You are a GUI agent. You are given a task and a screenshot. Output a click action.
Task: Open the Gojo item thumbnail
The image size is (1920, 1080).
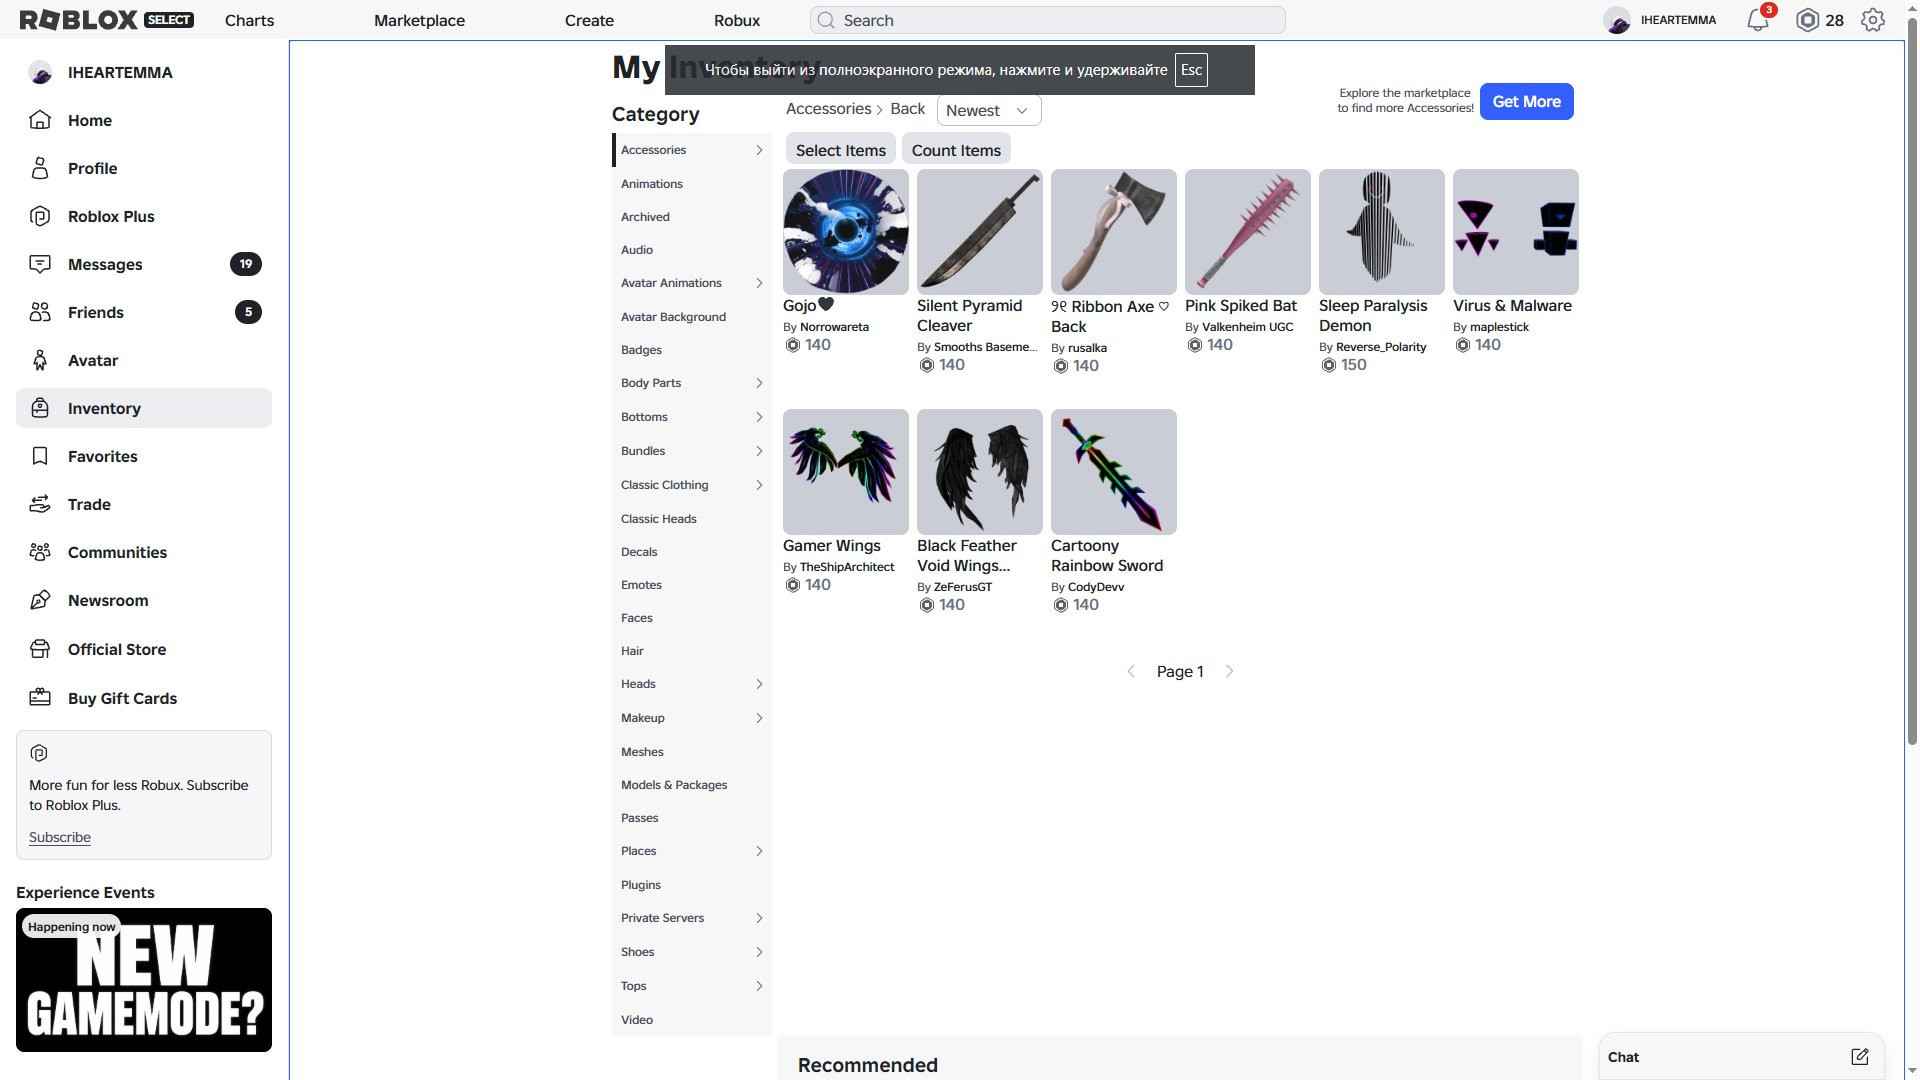click(x=845, y=232)
